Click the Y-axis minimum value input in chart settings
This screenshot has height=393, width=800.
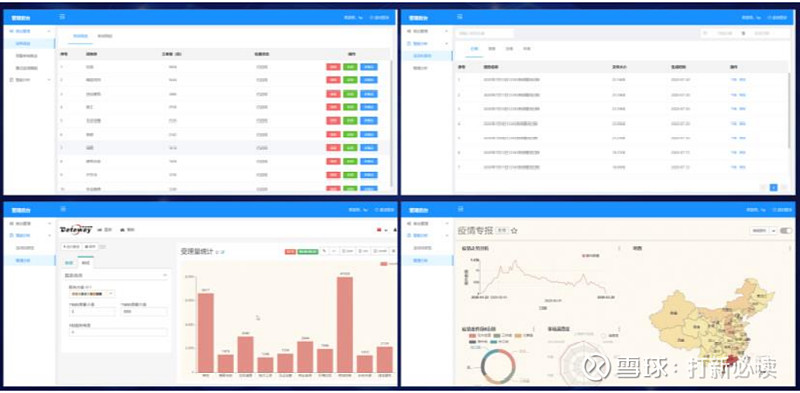(92, 311)
